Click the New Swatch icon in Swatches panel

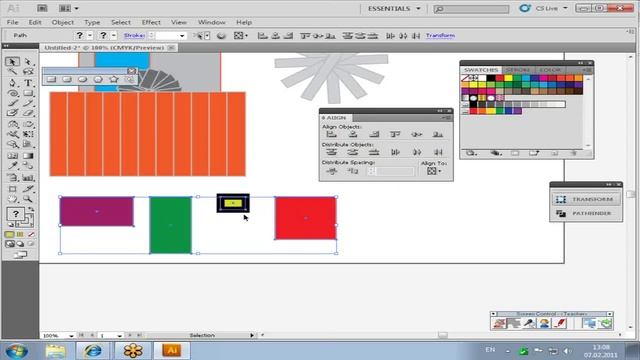click(555, 153)
